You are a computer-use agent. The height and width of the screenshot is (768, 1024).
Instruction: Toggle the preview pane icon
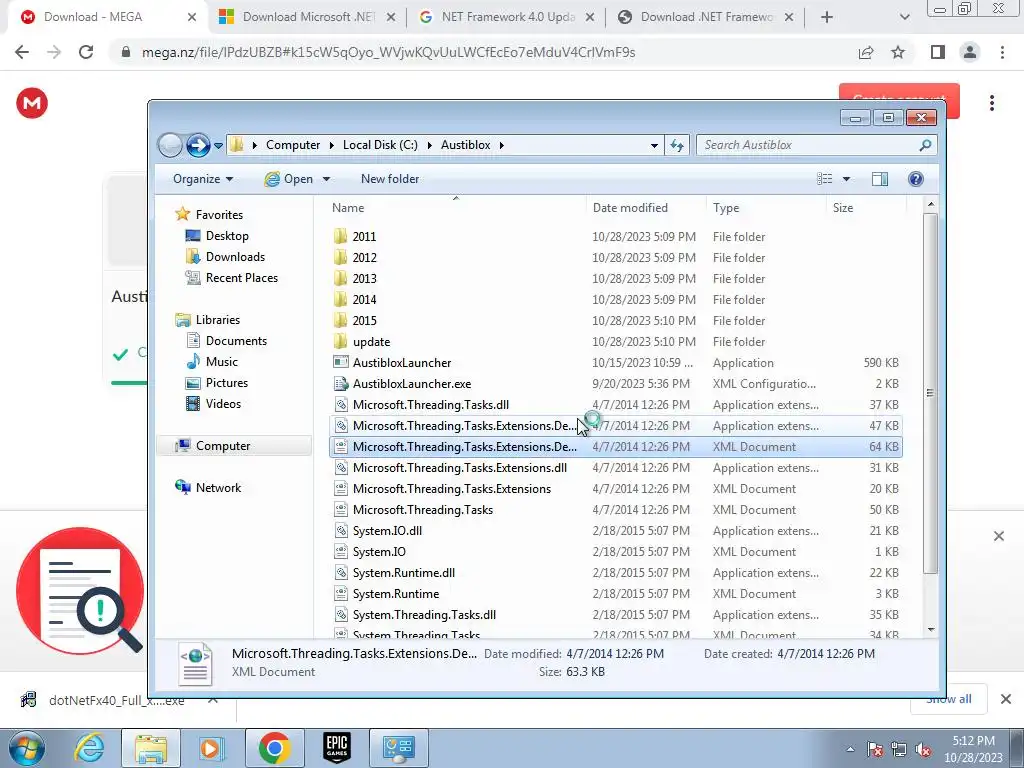click(880, 179)
